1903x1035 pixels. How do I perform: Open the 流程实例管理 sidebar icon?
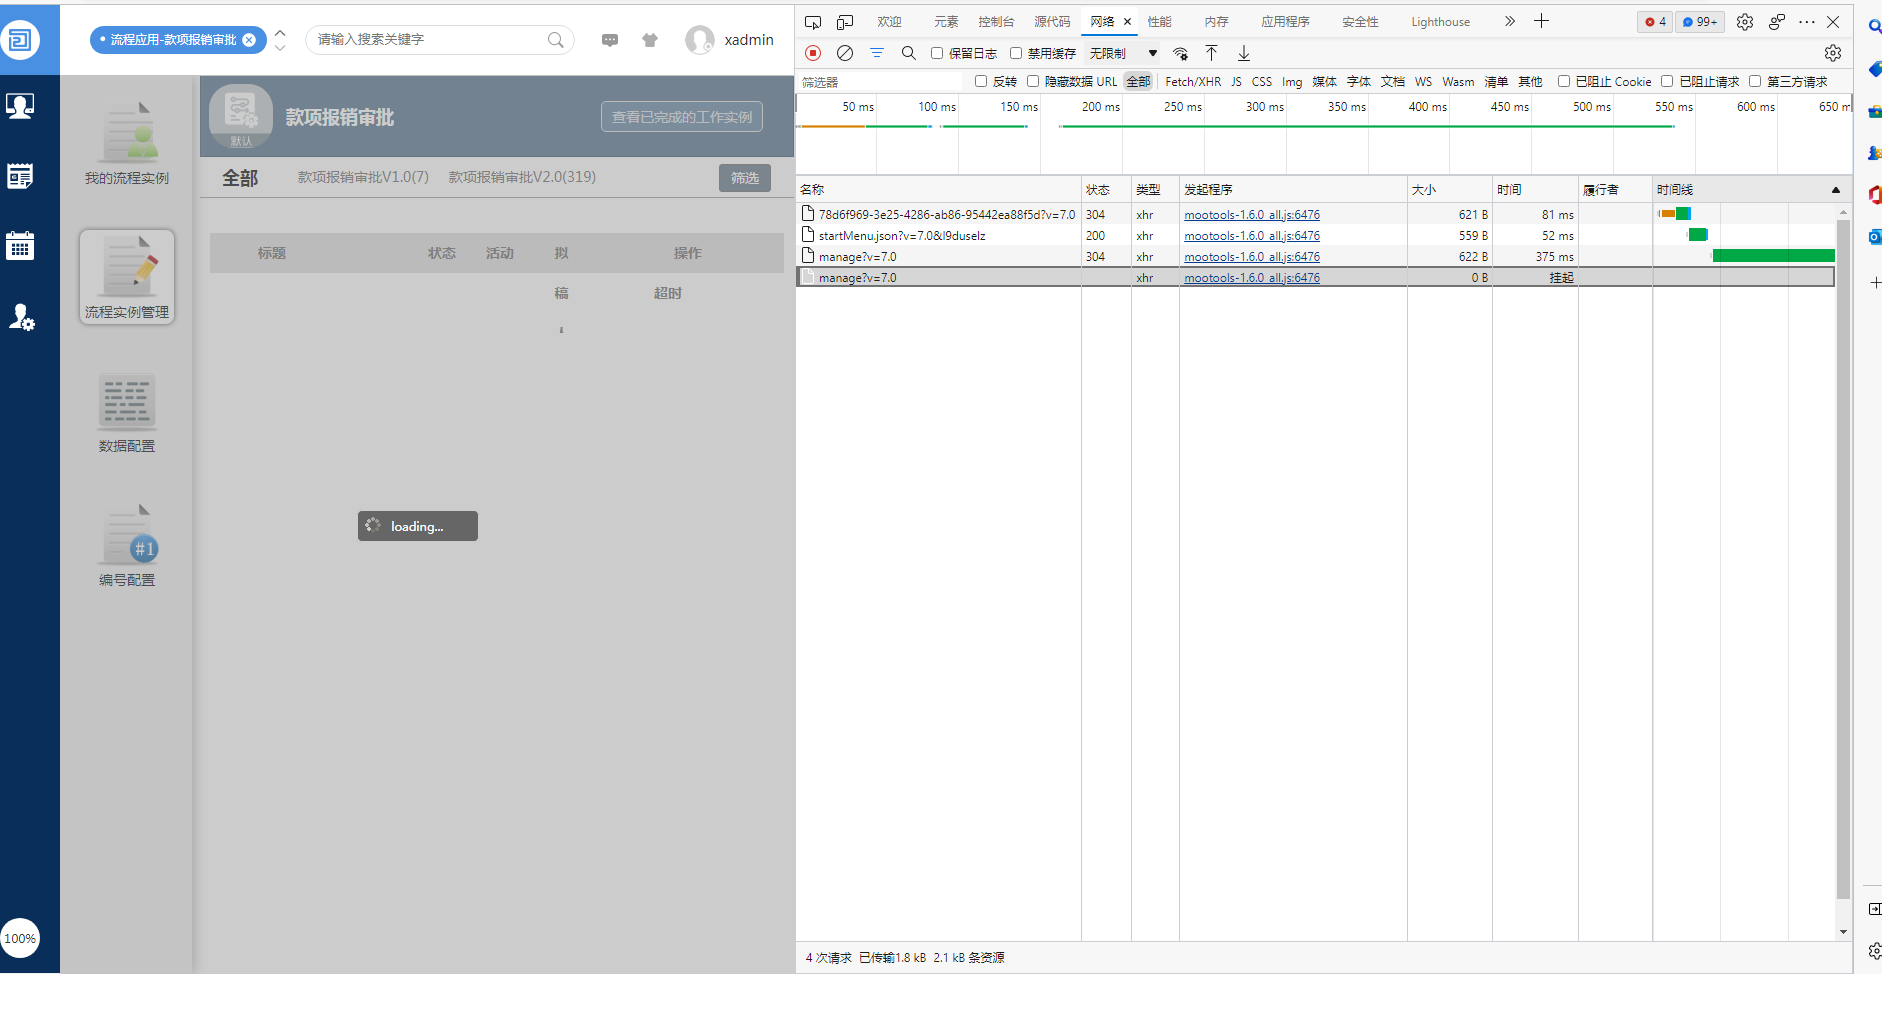pos(127,277)
